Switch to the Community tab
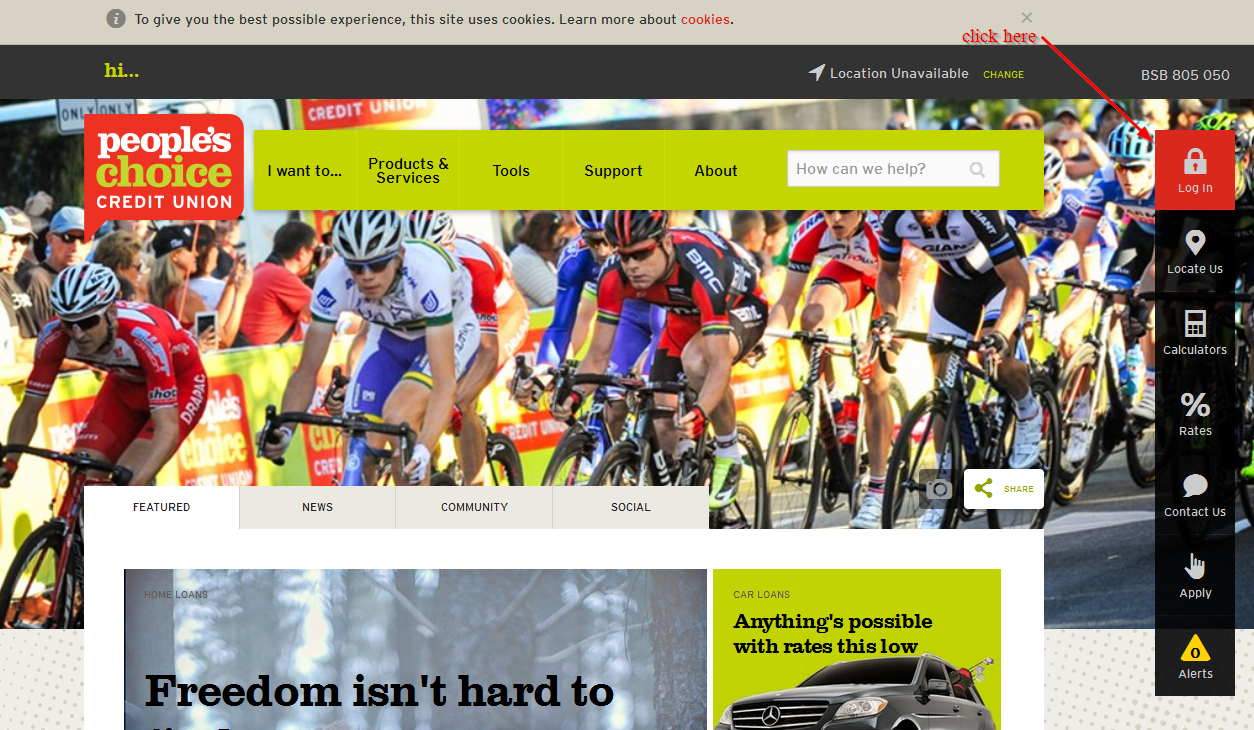Image resolution: width=1254 pixels, height=730 pixels. tap(474, 508)
